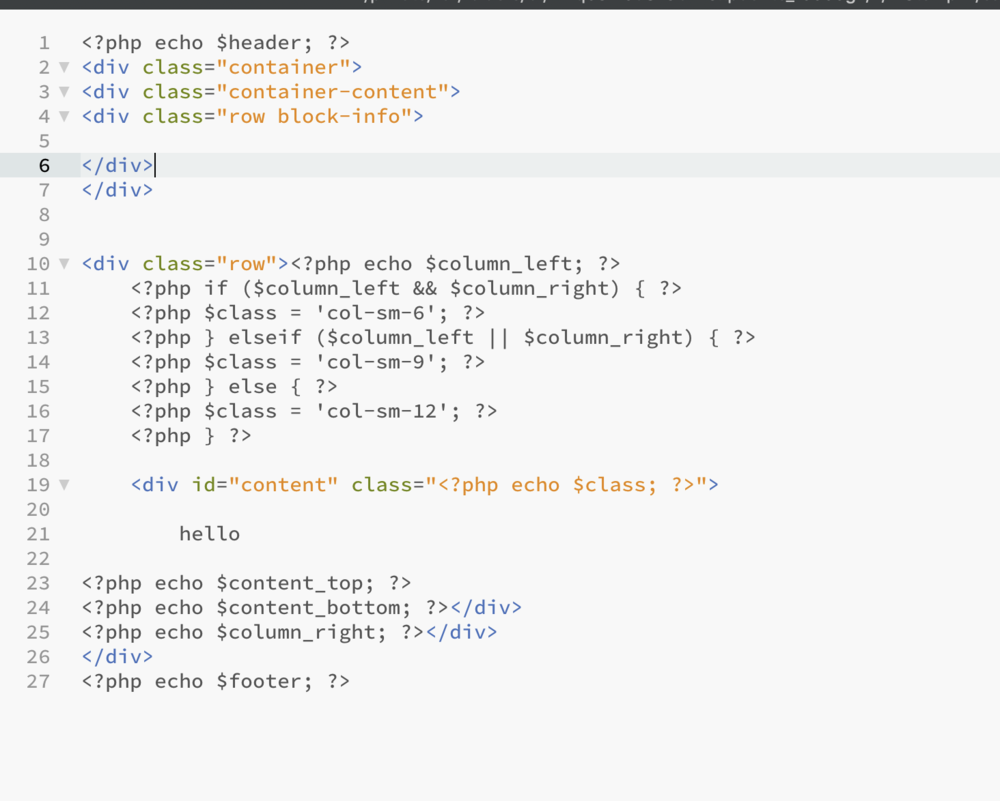Click line number 21 in the gutter
The image size is (1000, 801).
[x=38, y=534]
